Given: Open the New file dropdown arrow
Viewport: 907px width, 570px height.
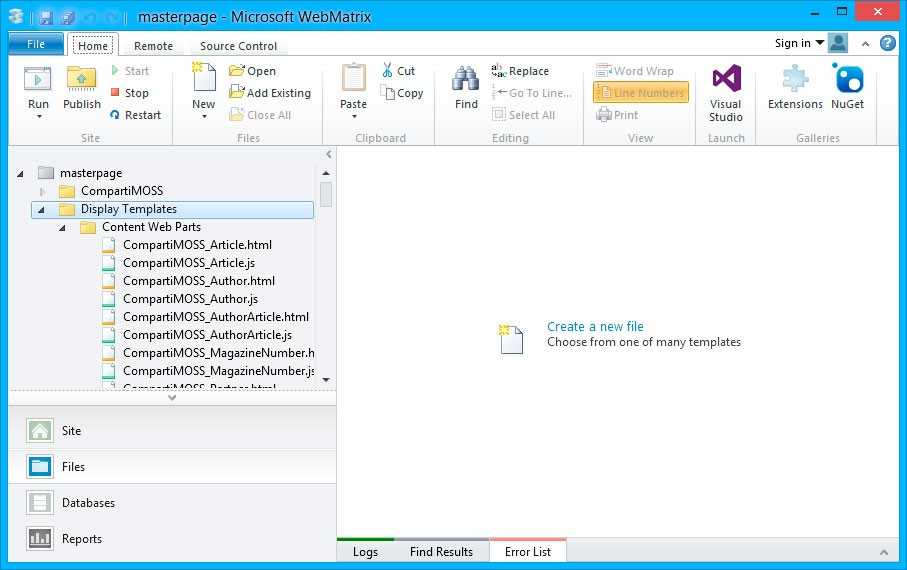Looking at the screenshot, I should pyautogui.click(x=204, y=117).
